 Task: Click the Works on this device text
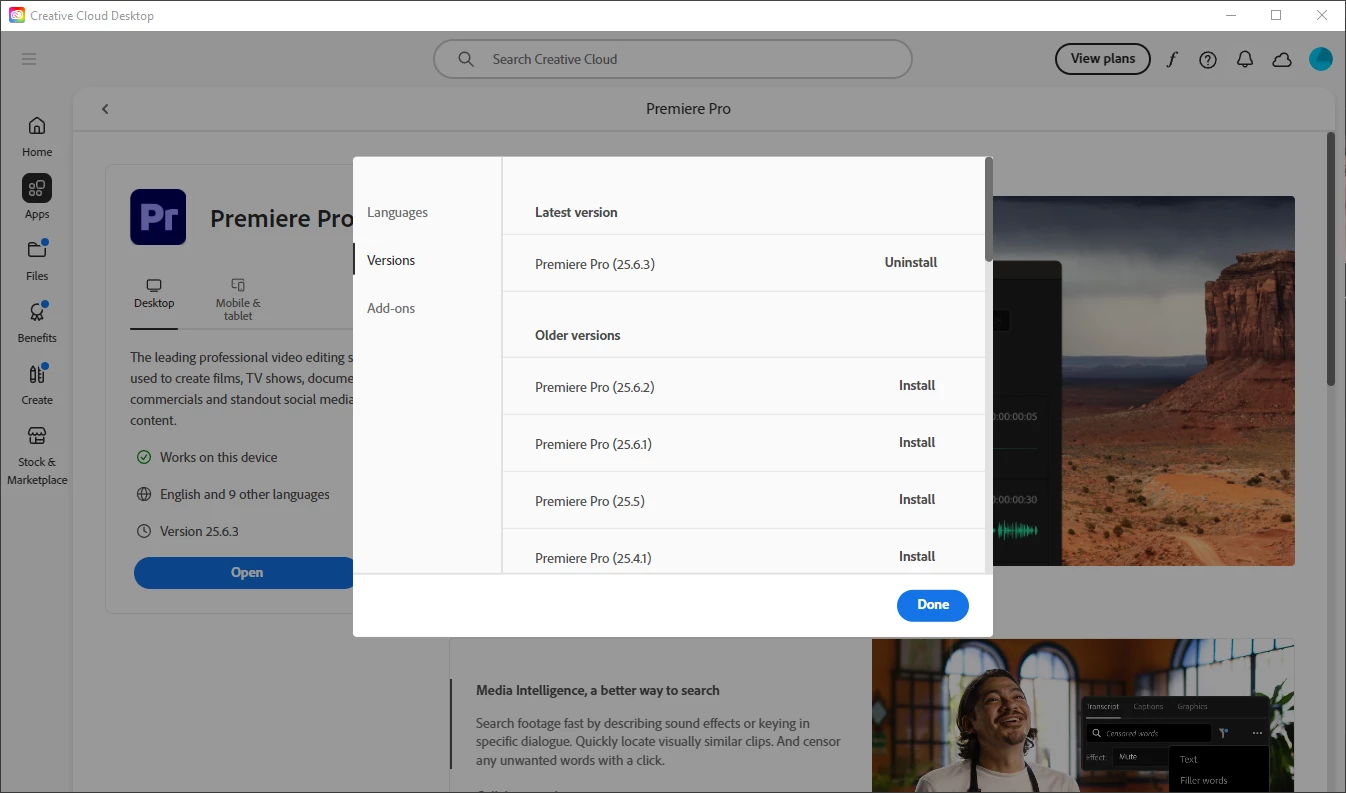click(x=219, y=457)
